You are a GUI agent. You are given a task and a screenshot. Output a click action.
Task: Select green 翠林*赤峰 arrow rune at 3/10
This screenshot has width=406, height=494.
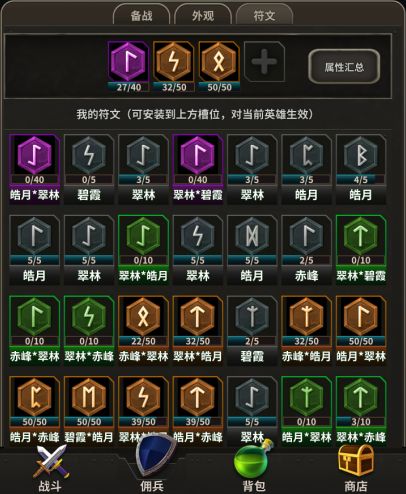361,411
